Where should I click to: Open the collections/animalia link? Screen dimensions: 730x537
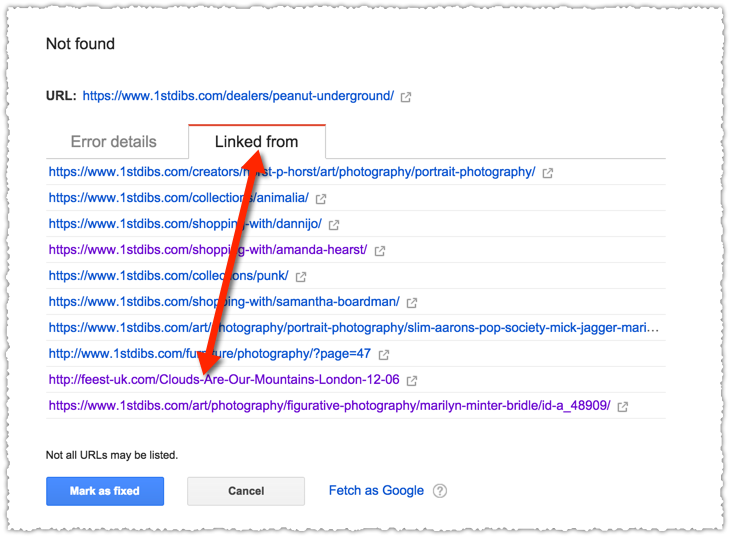pyautogui.click(x=179, y=198)
